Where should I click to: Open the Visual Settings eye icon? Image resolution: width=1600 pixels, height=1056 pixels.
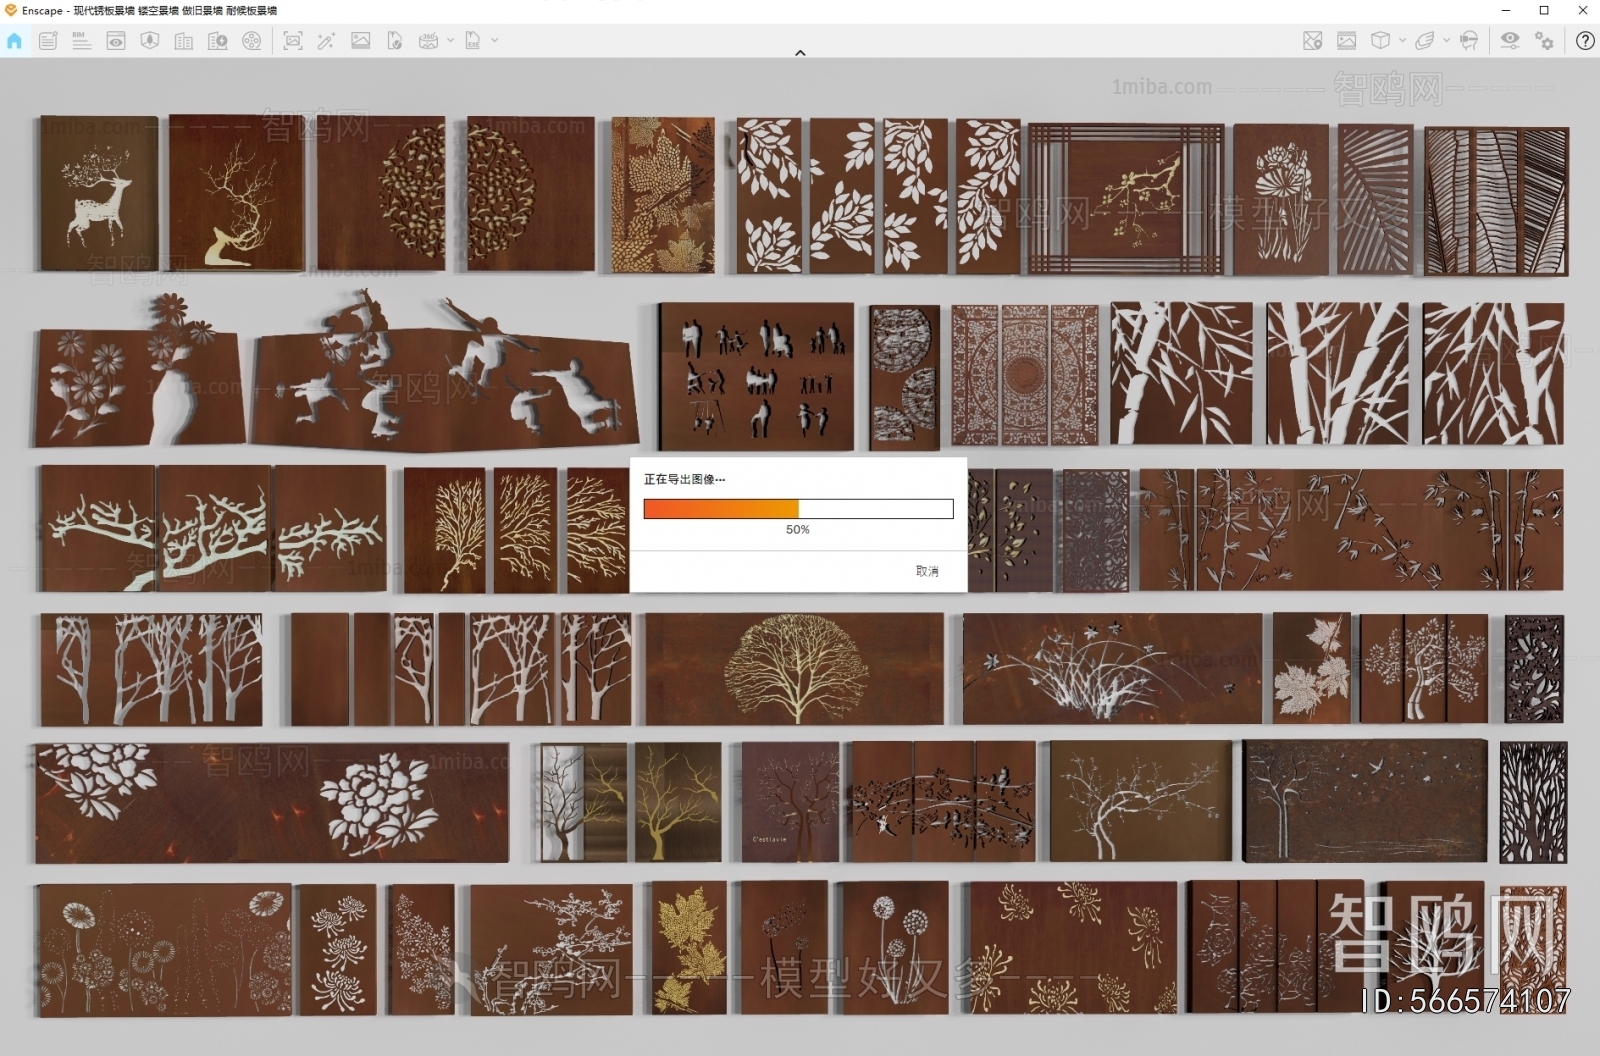[1509, 41]
